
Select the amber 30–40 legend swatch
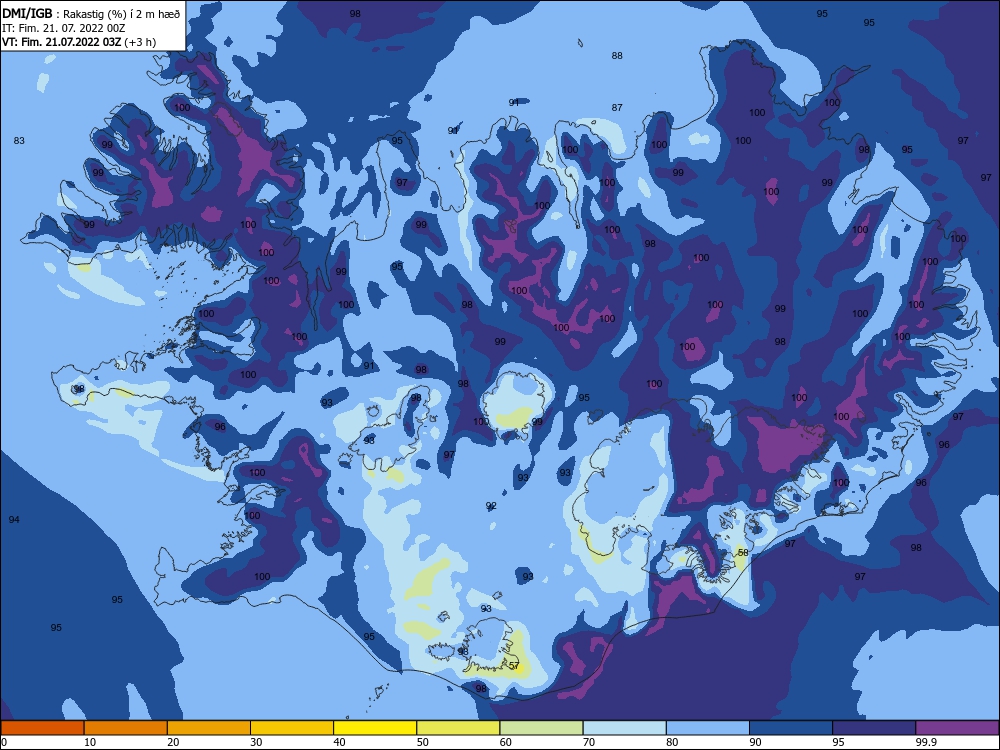click(x=292, y=728)
